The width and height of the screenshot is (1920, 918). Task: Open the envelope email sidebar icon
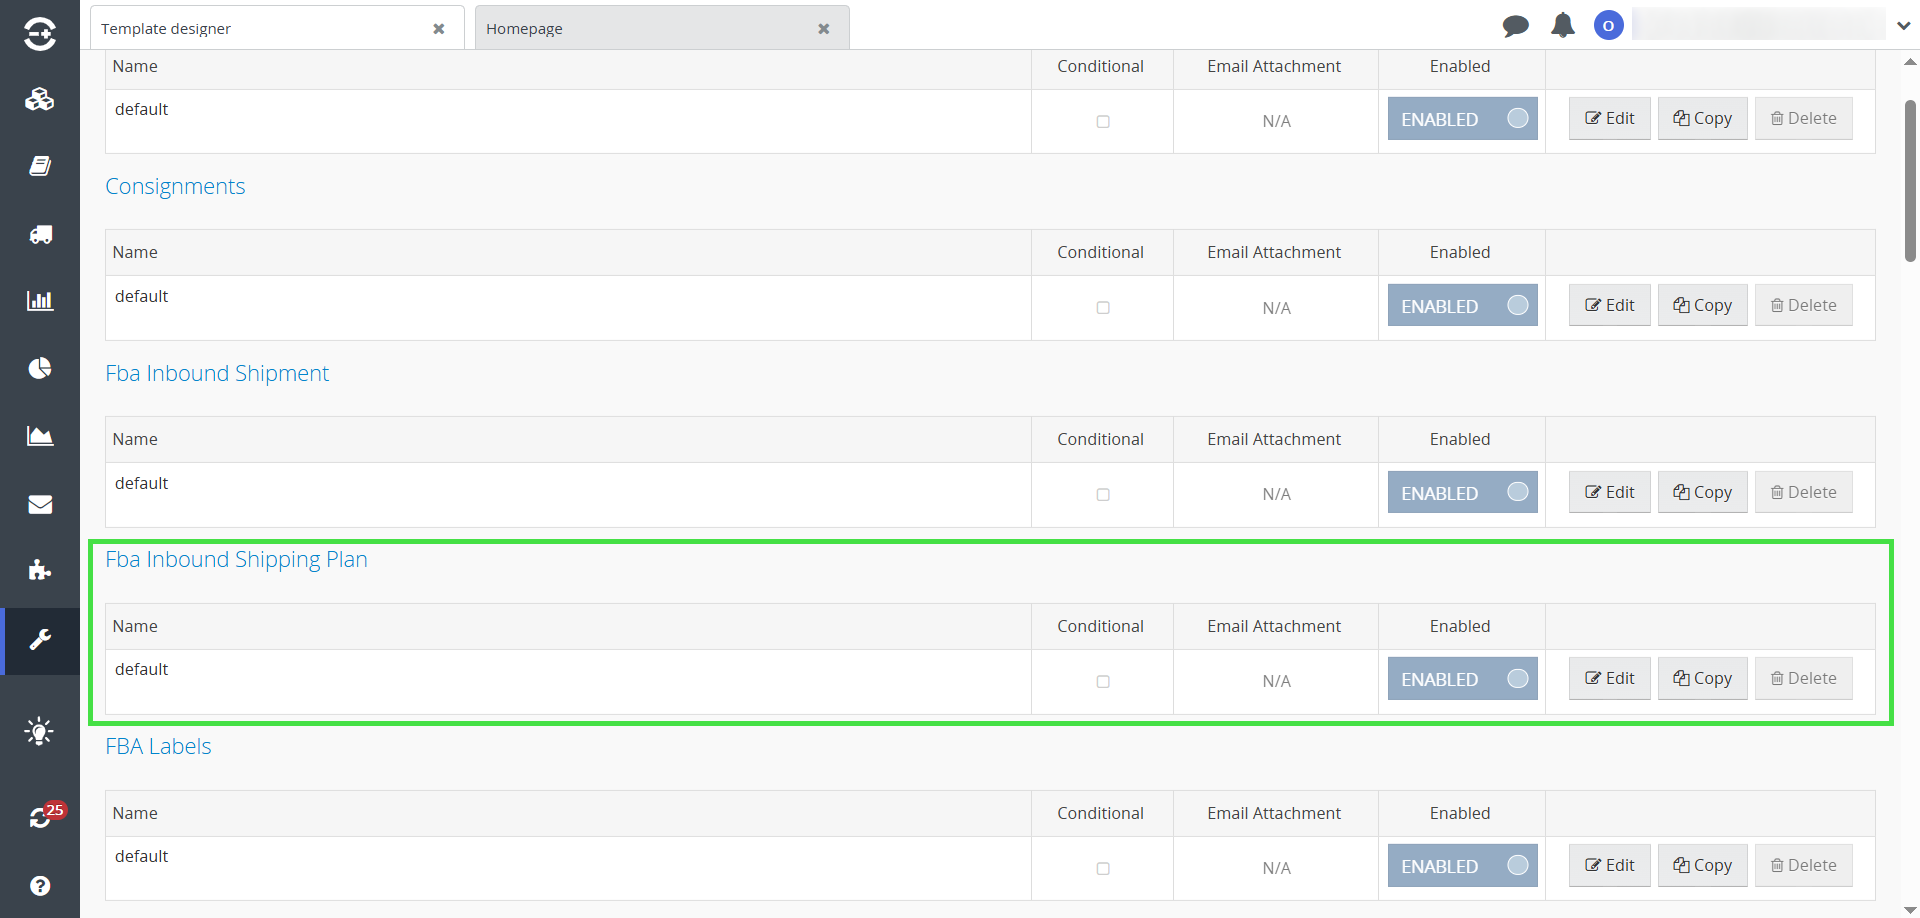[x=40, y=504]
